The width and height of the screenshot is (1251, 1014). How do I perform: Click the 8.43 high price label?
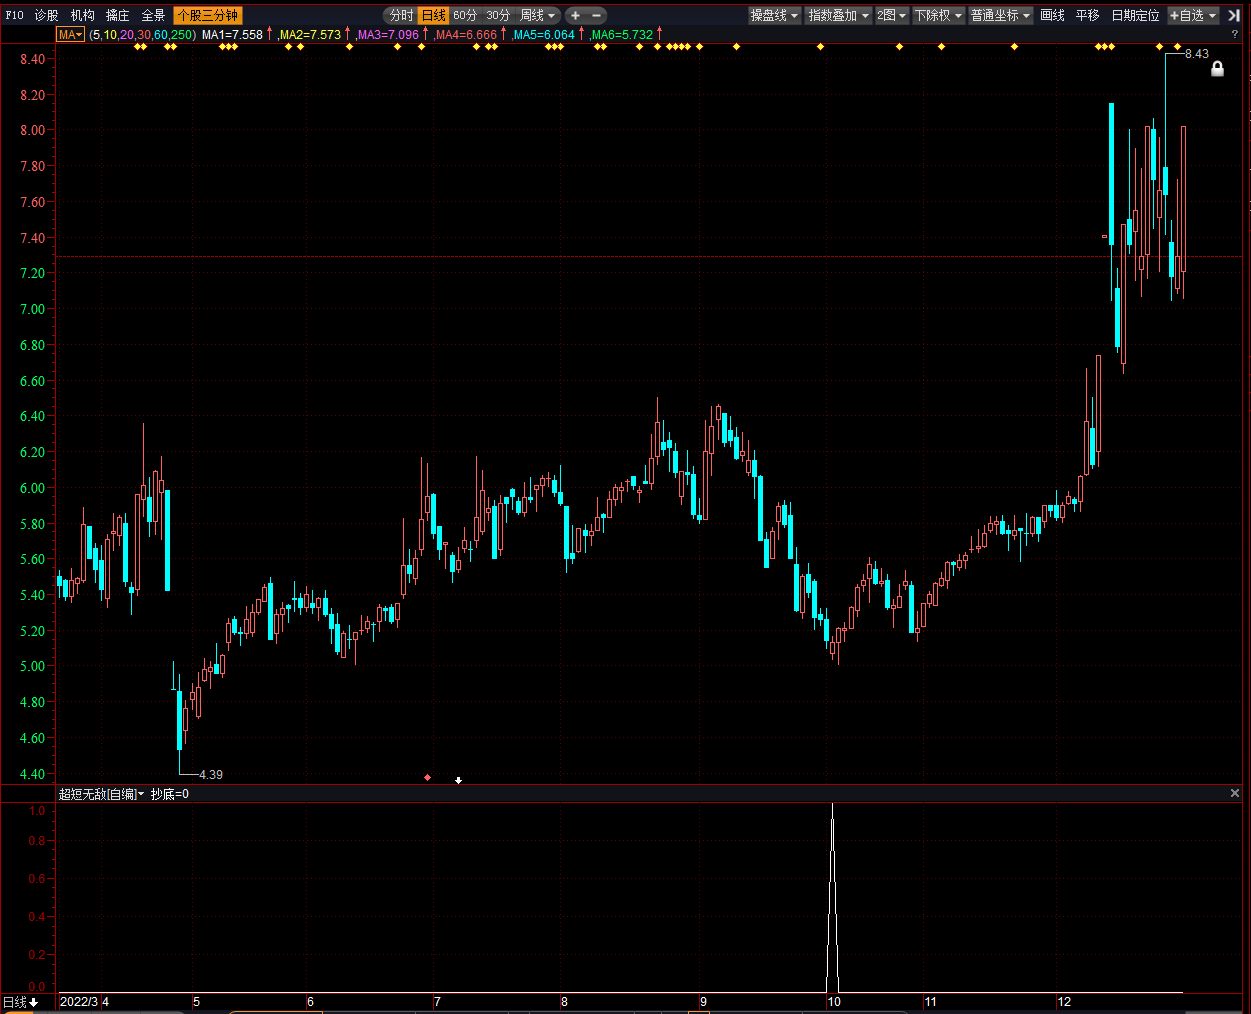[1197, 54]
